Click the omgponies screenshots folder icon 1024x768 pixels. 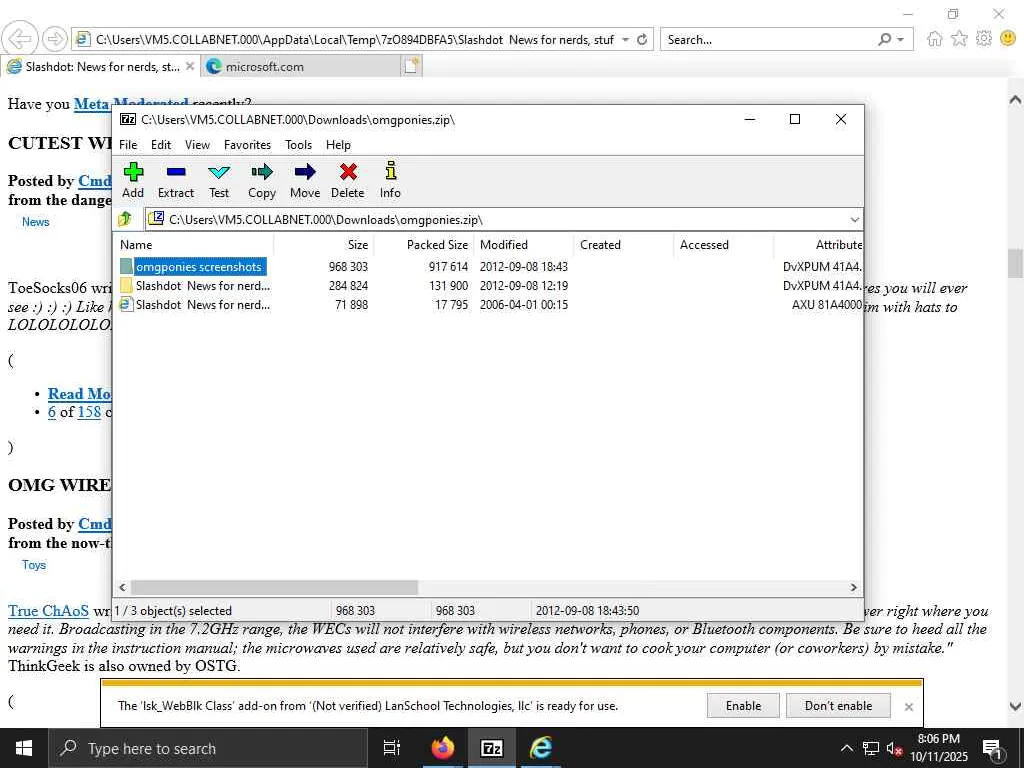(126, 266)
